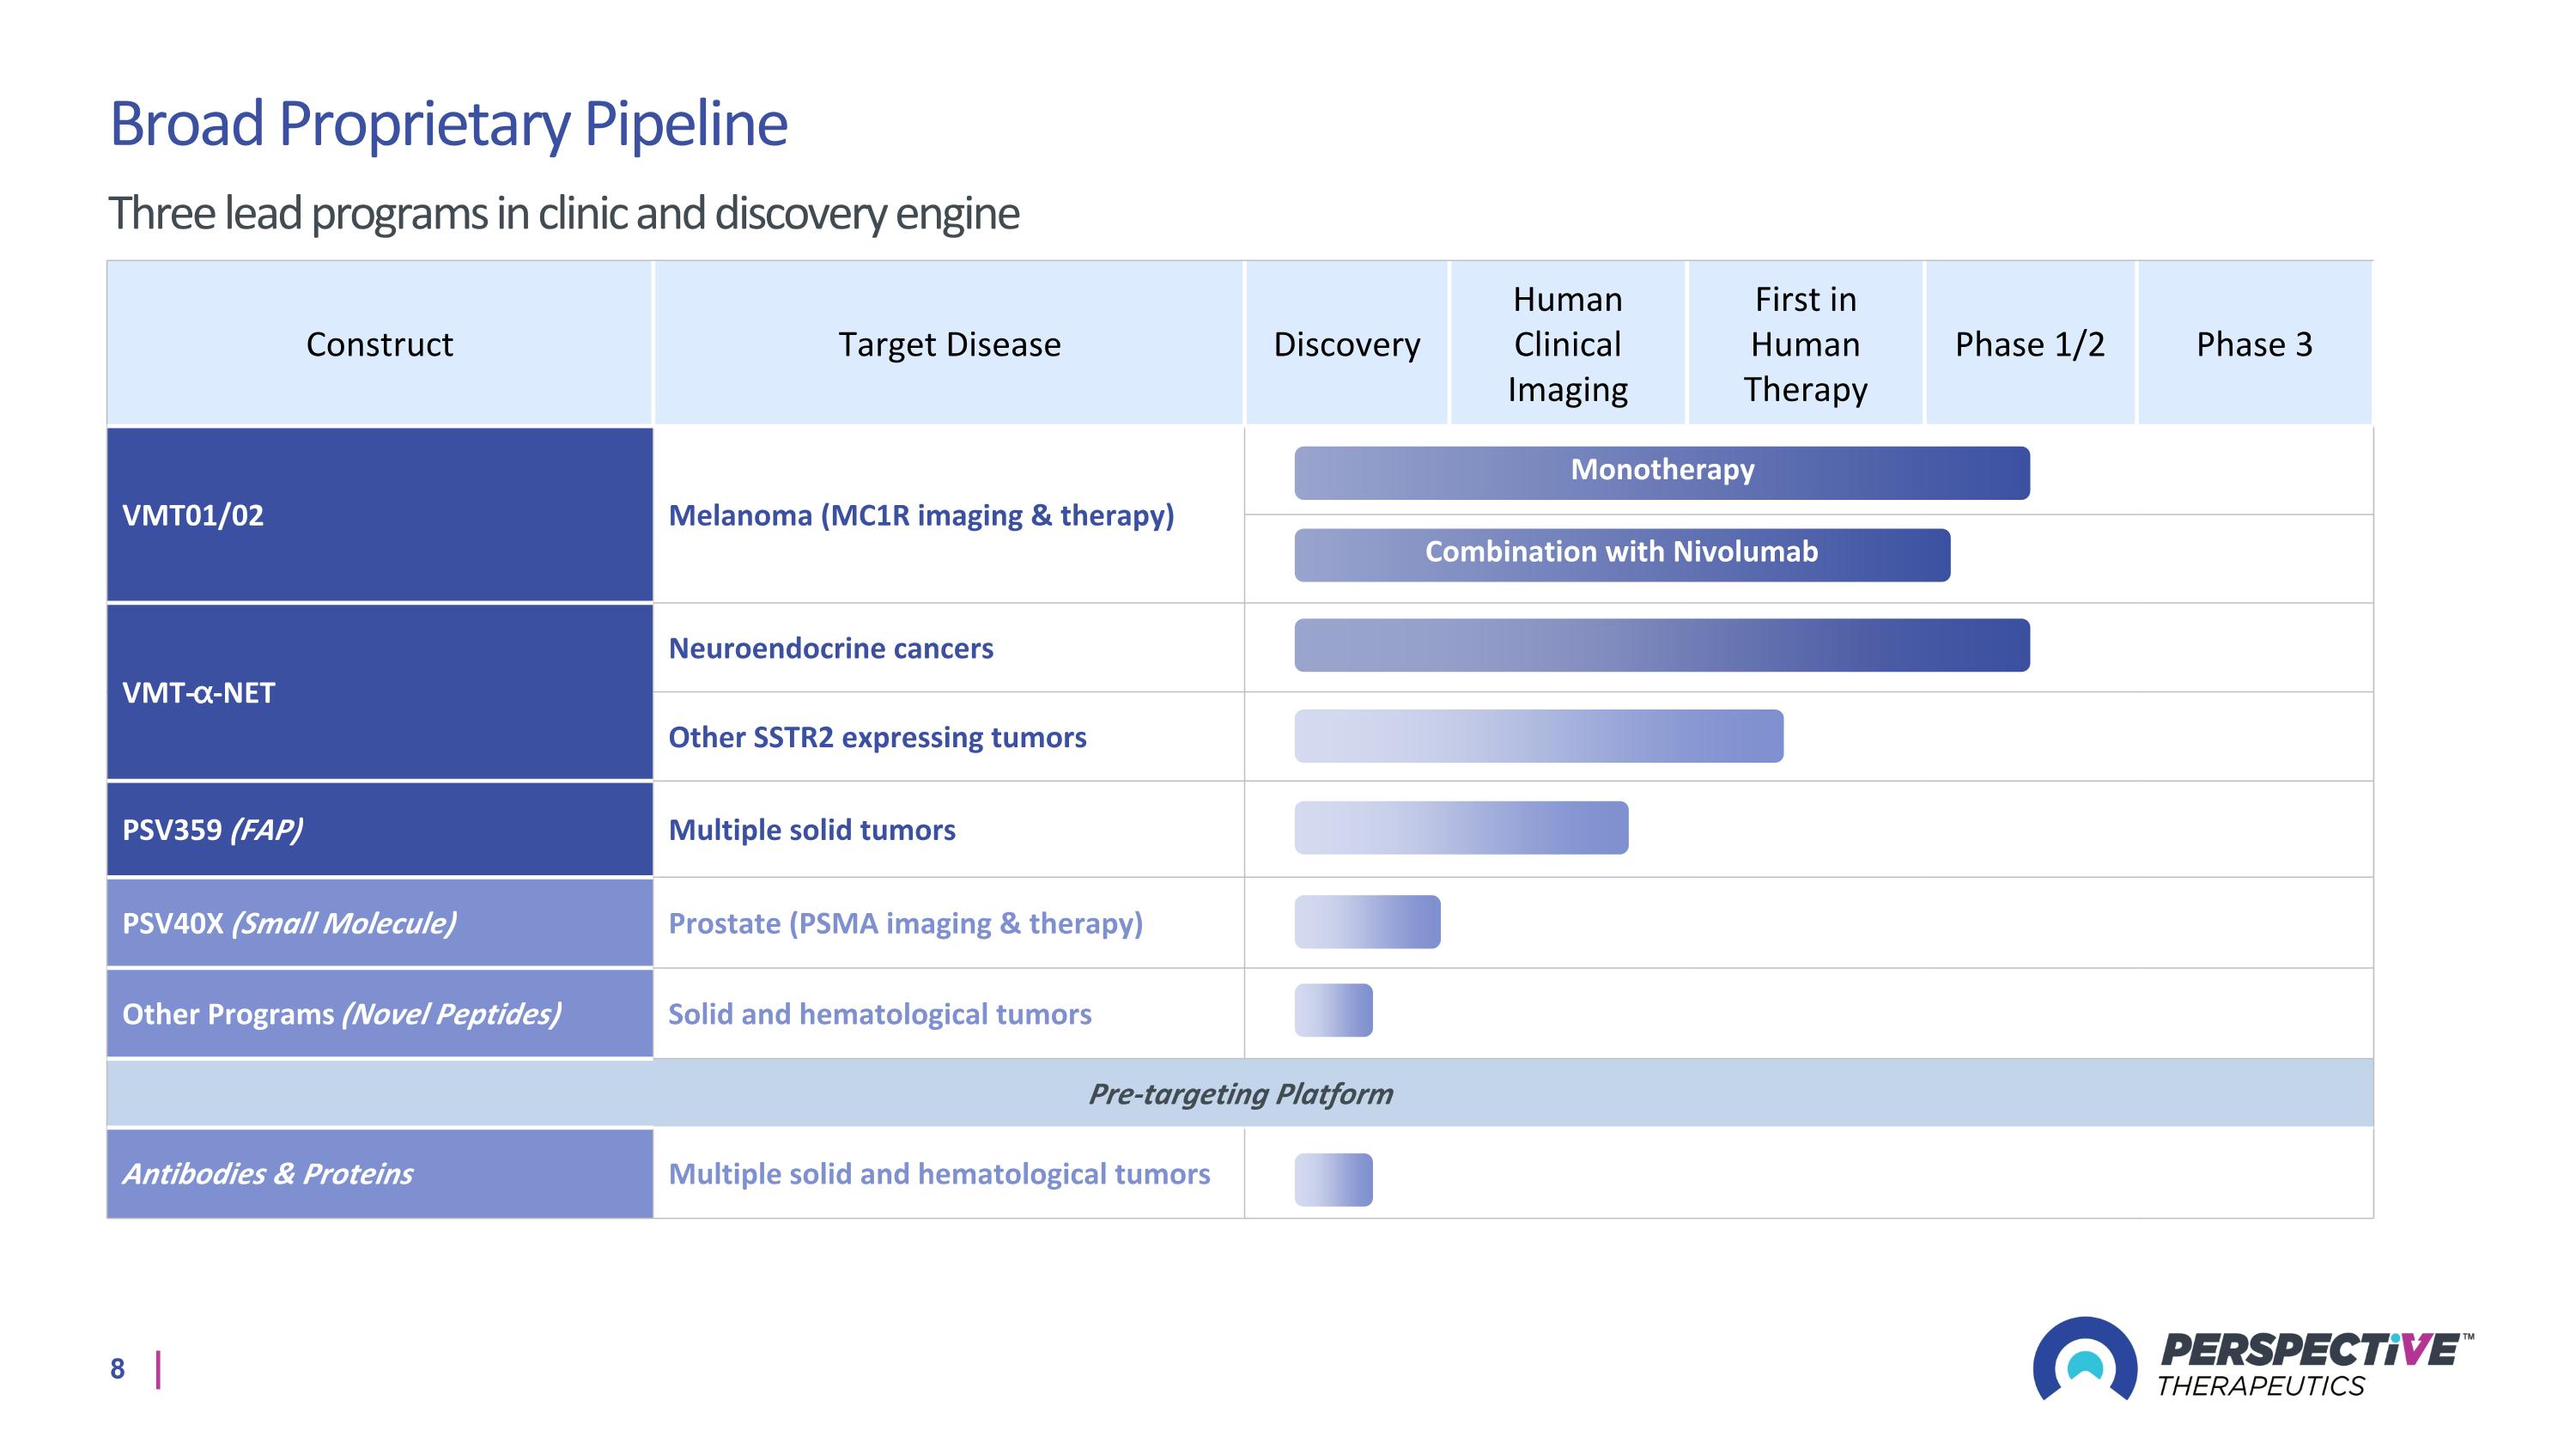Select the 'VMT-α-NET' construct cell
2576x1449 pixels.
click(380, 692)
